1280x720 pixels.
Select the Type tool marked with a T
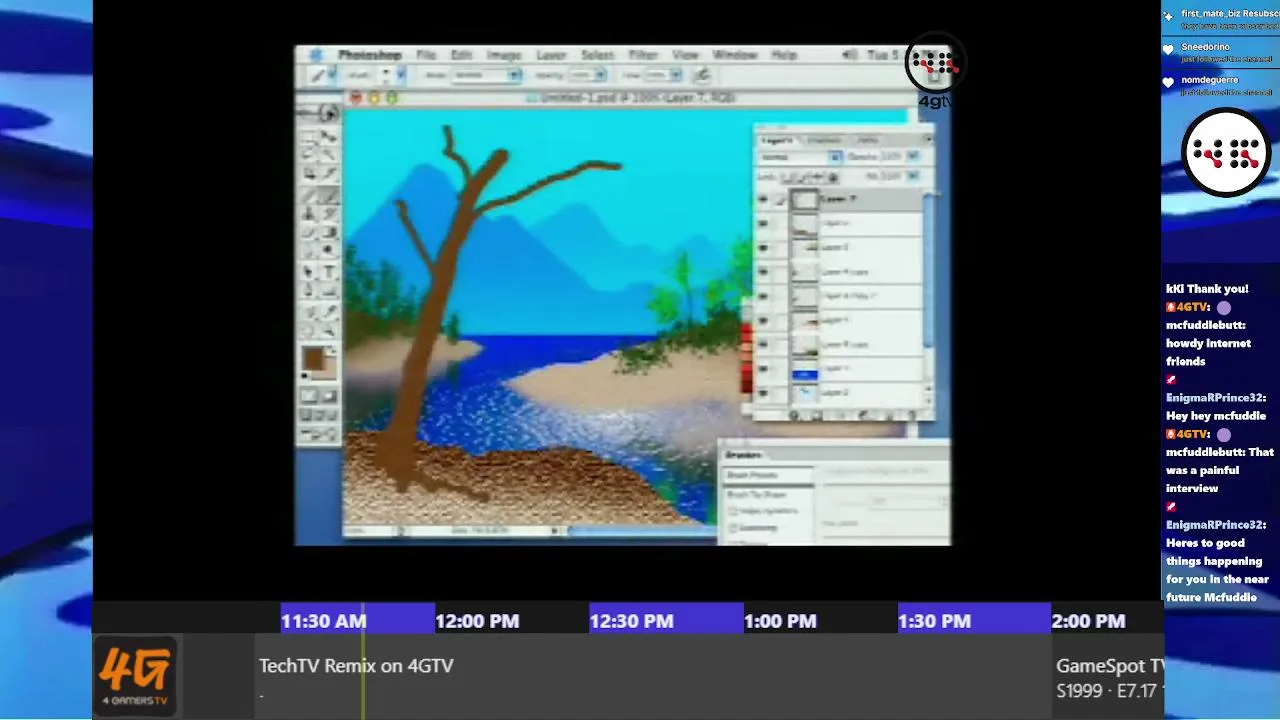(x=328, y=272)
